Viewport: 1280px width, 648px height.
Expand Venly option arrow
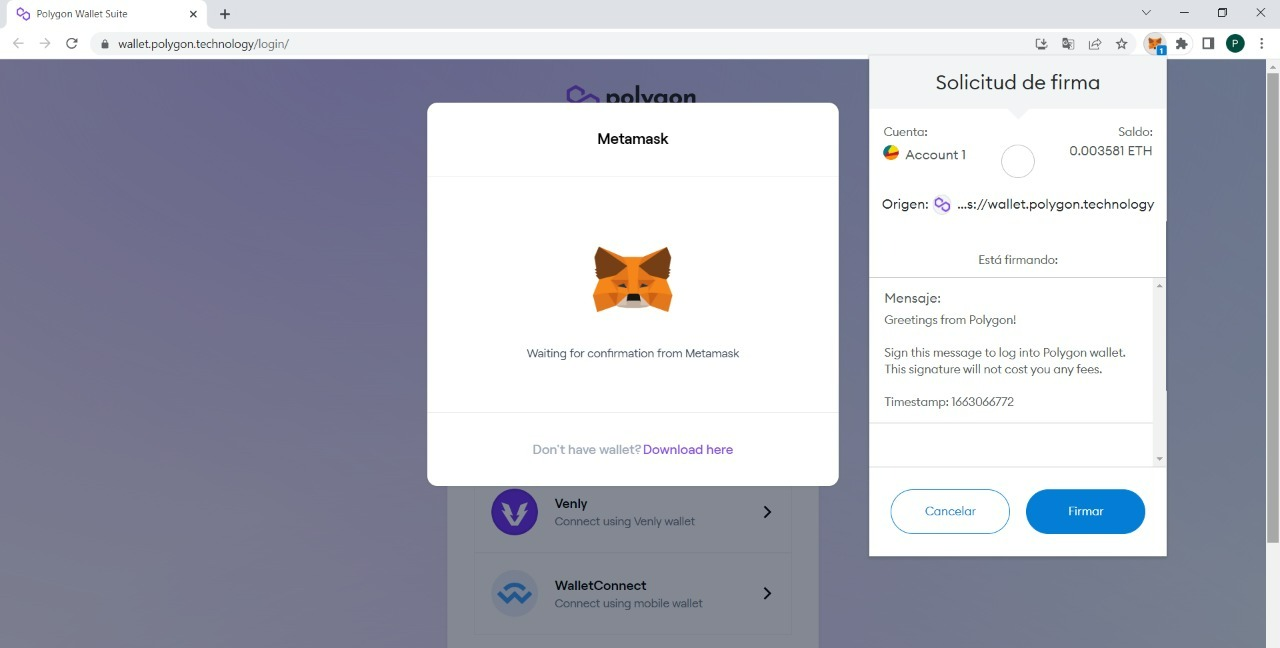pyautogui.click(x=767, y=512)
